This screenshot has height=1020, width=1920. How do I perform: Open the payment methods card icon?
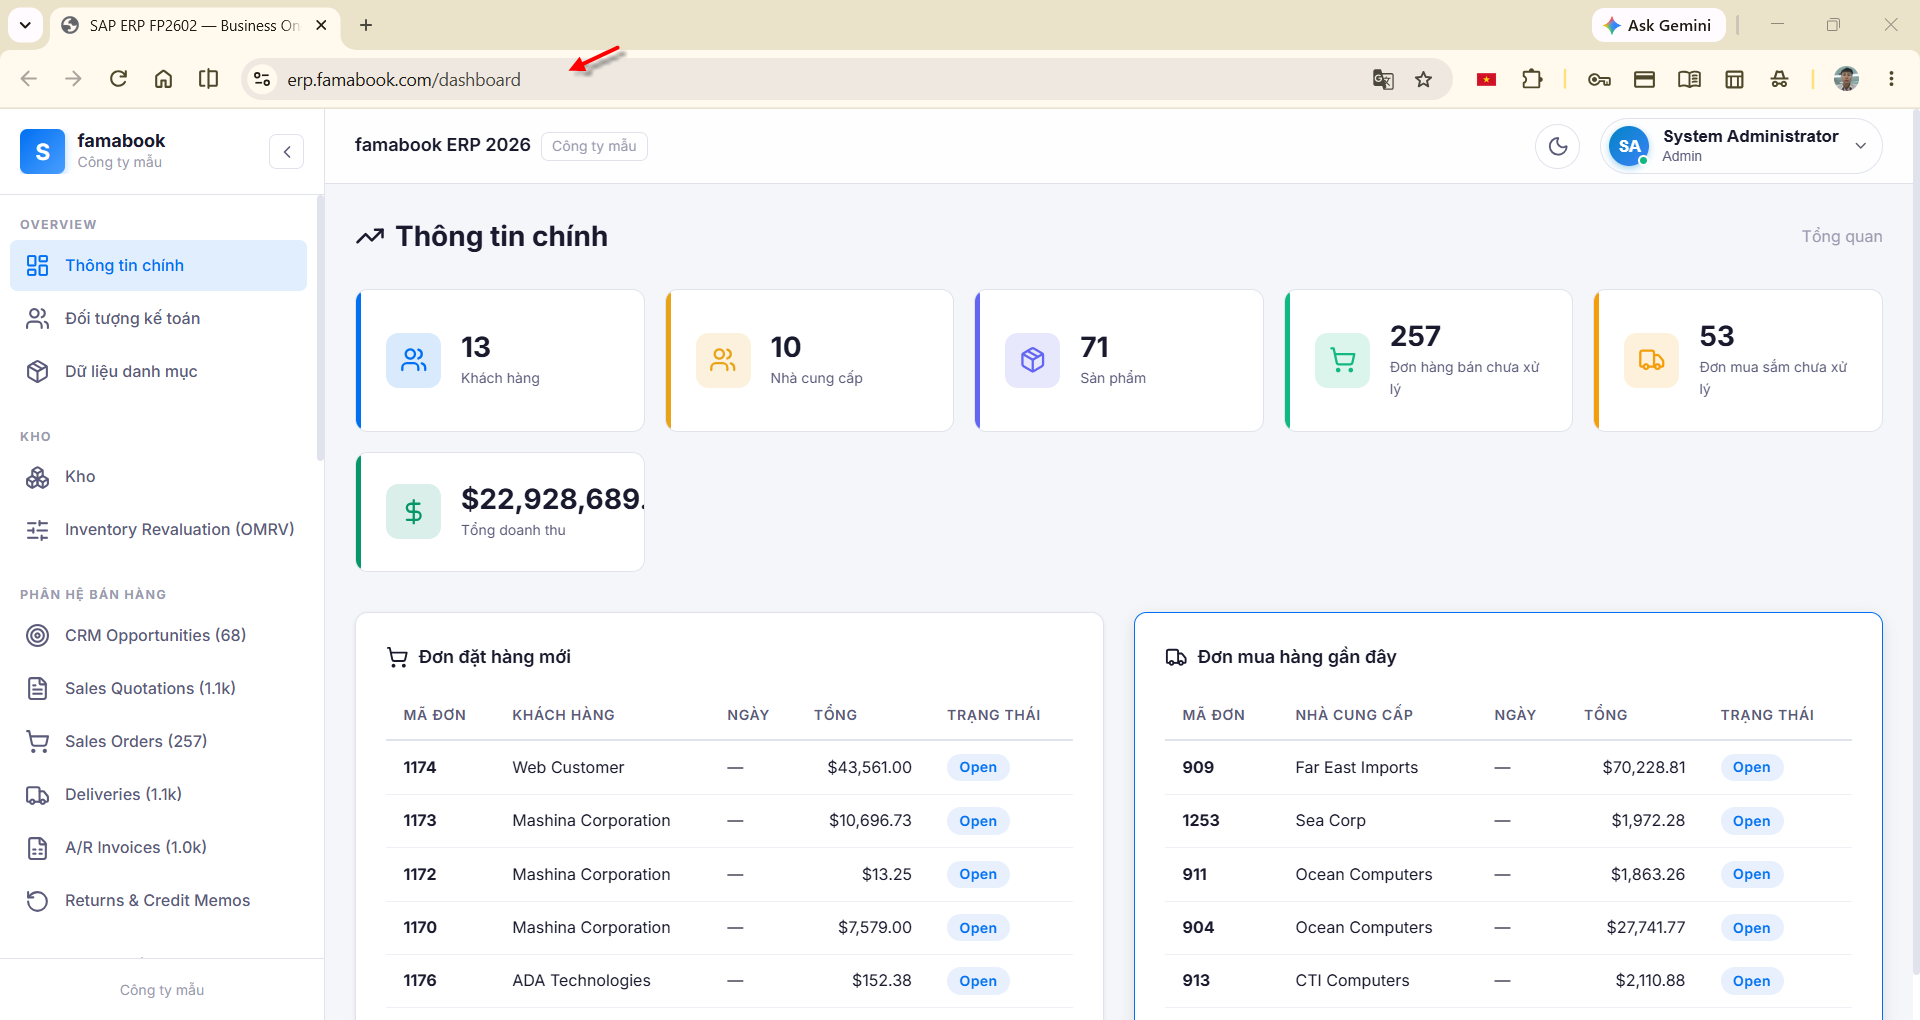[x=1644, y=79]
